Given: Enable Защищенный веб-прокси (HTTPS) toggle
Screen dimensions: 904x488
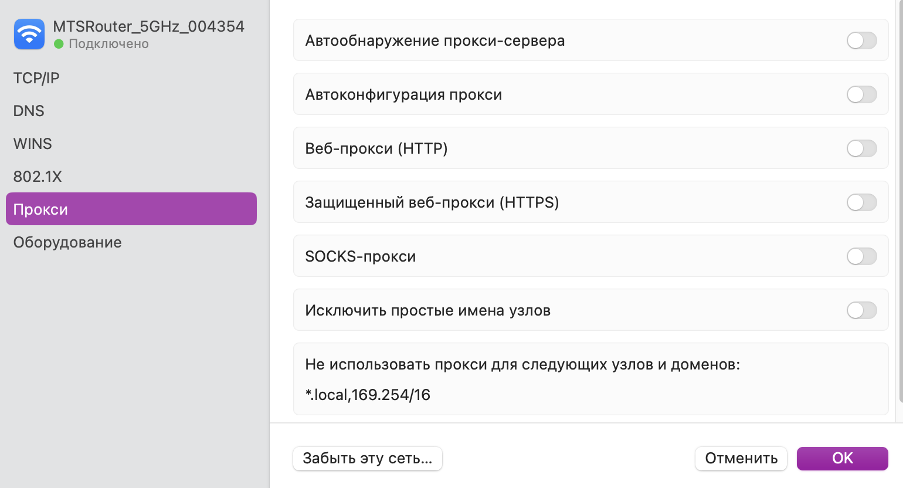Looking at the screenshot, I should [x=861, y=202].
